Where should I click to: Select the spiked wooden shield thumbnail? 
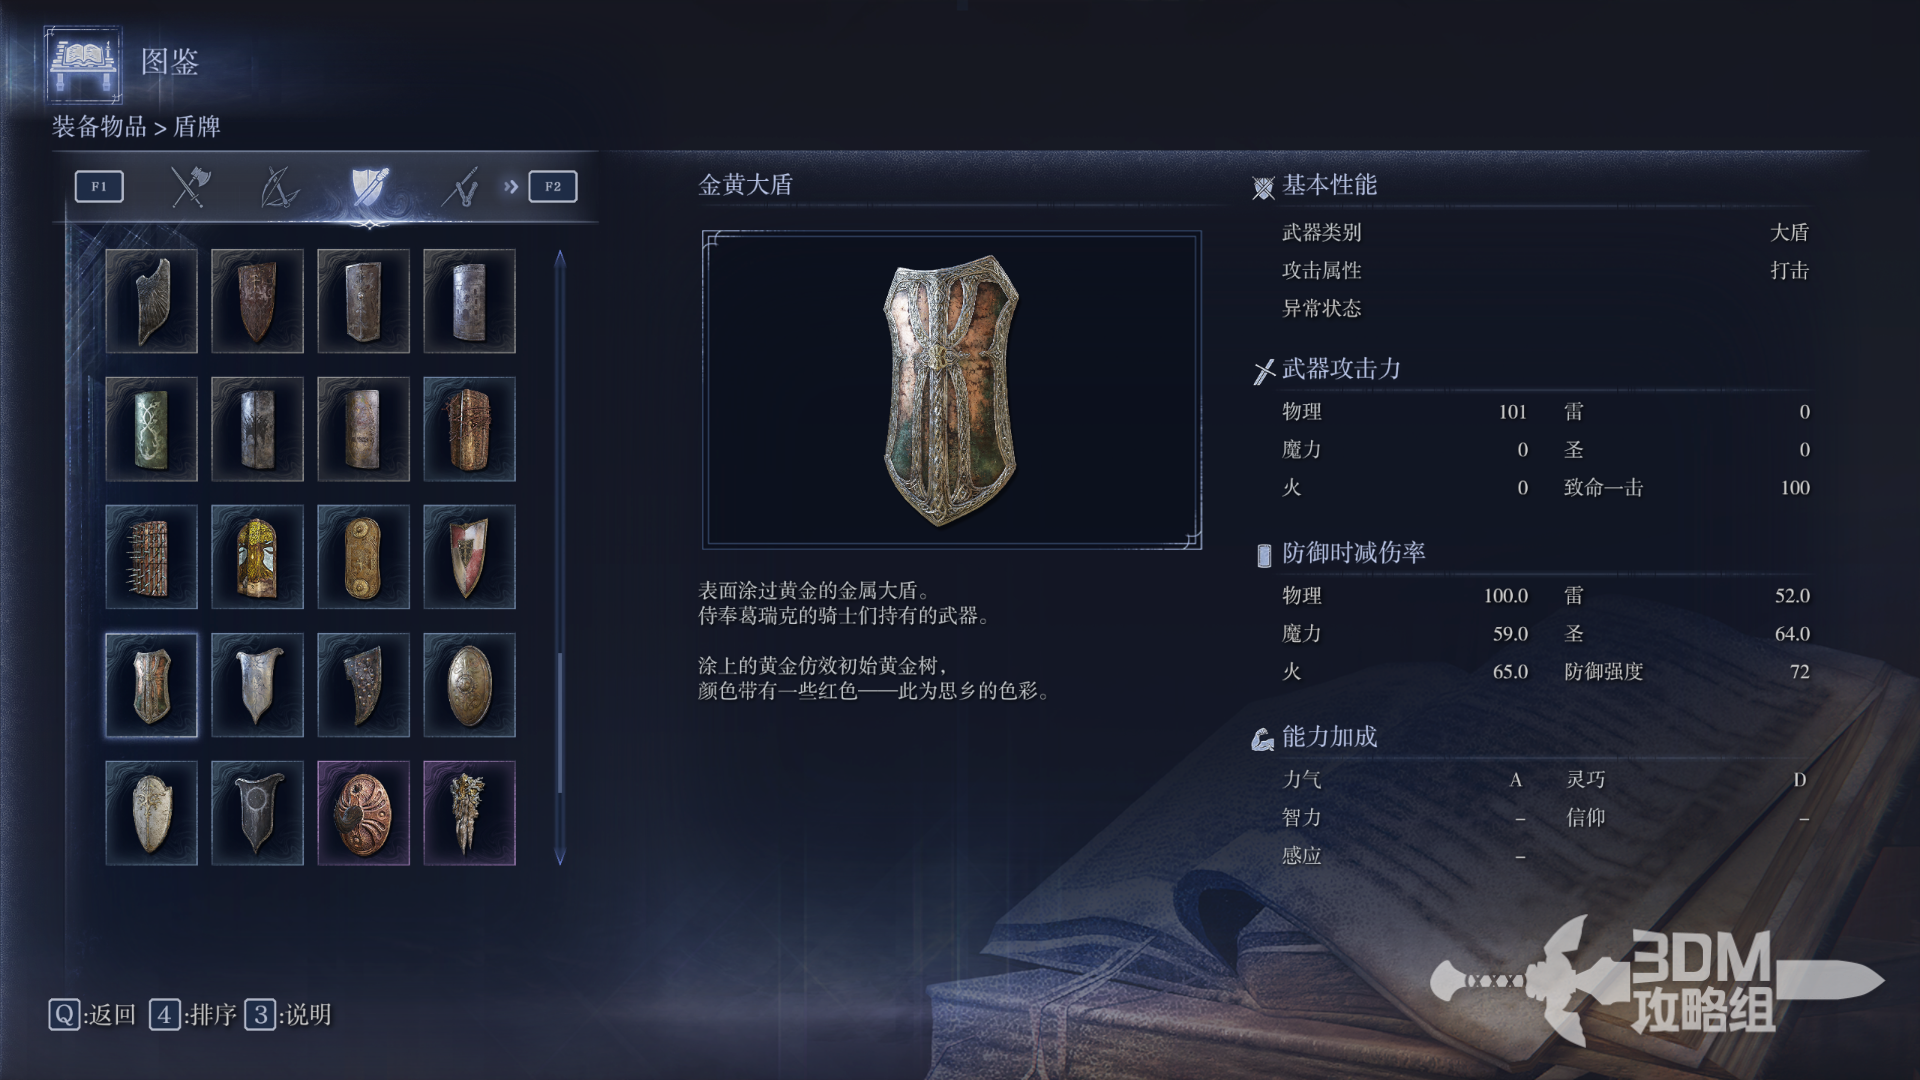click(151, 557)
